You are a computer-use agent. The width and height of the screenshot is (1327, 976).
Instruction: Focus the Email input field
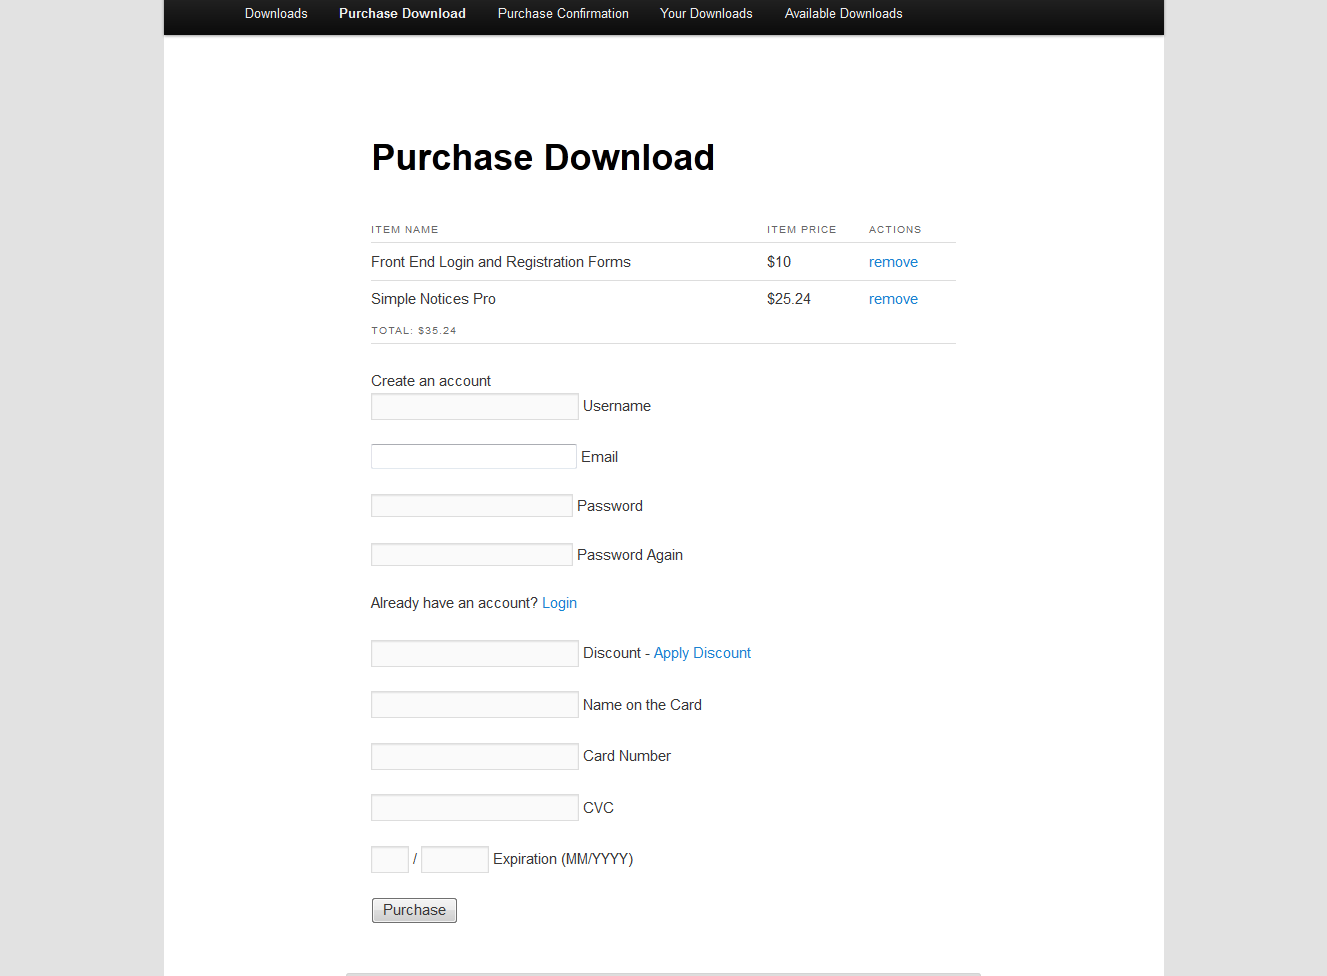point(474,457)
